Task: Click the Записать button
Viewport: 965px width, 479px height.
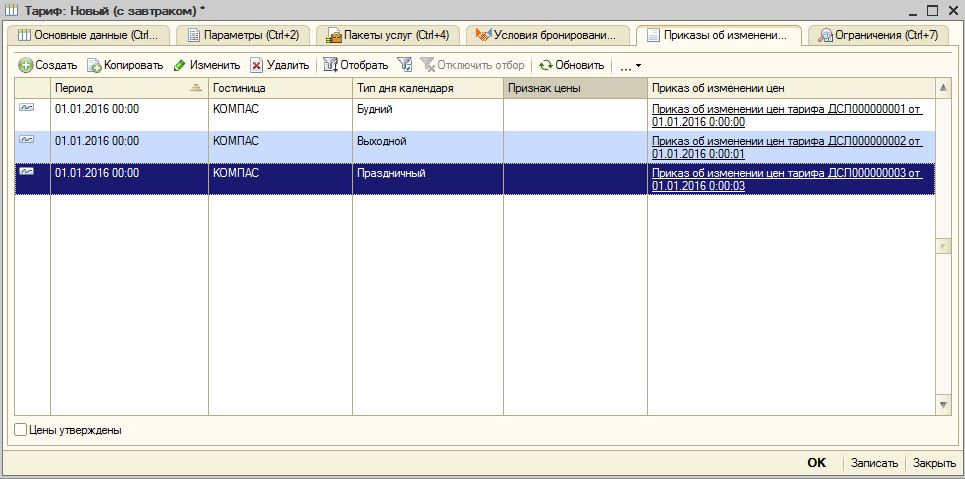Action: pyautogui.click(x=874, y=463)
